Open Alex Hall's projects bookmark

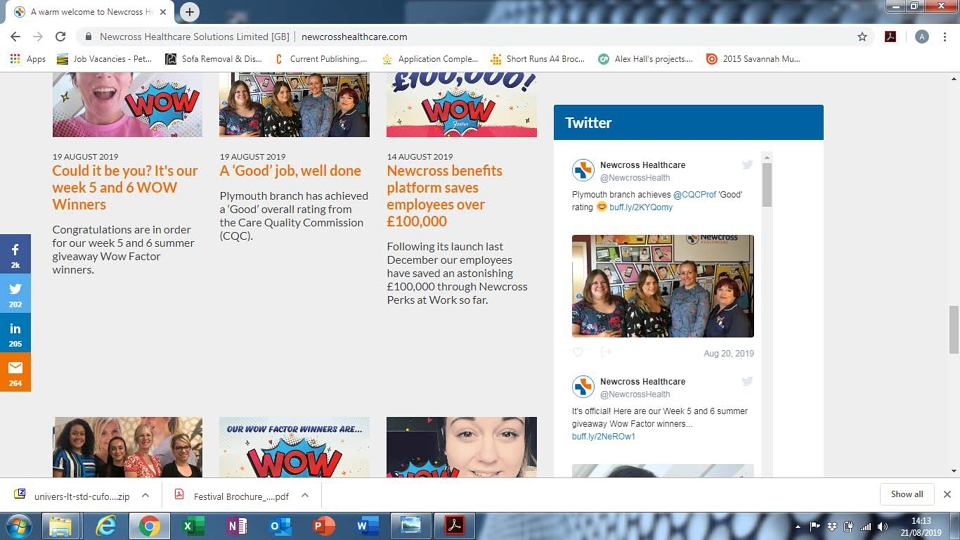coord(646,59)
